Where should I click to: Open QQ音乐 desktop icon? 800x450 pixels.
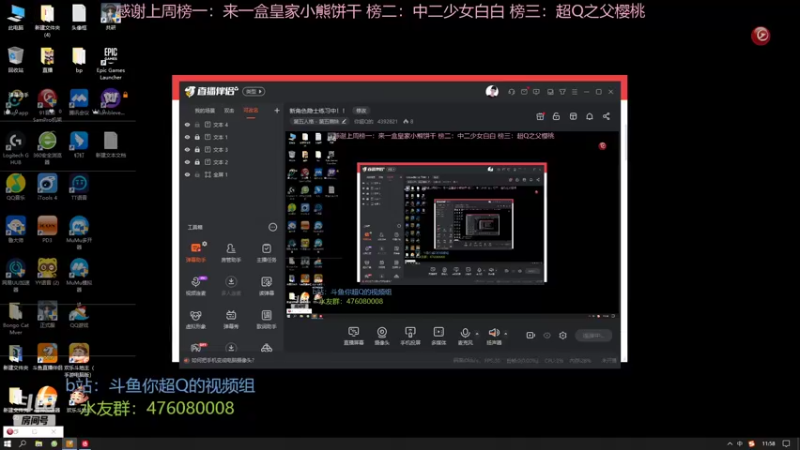[16, 187]
